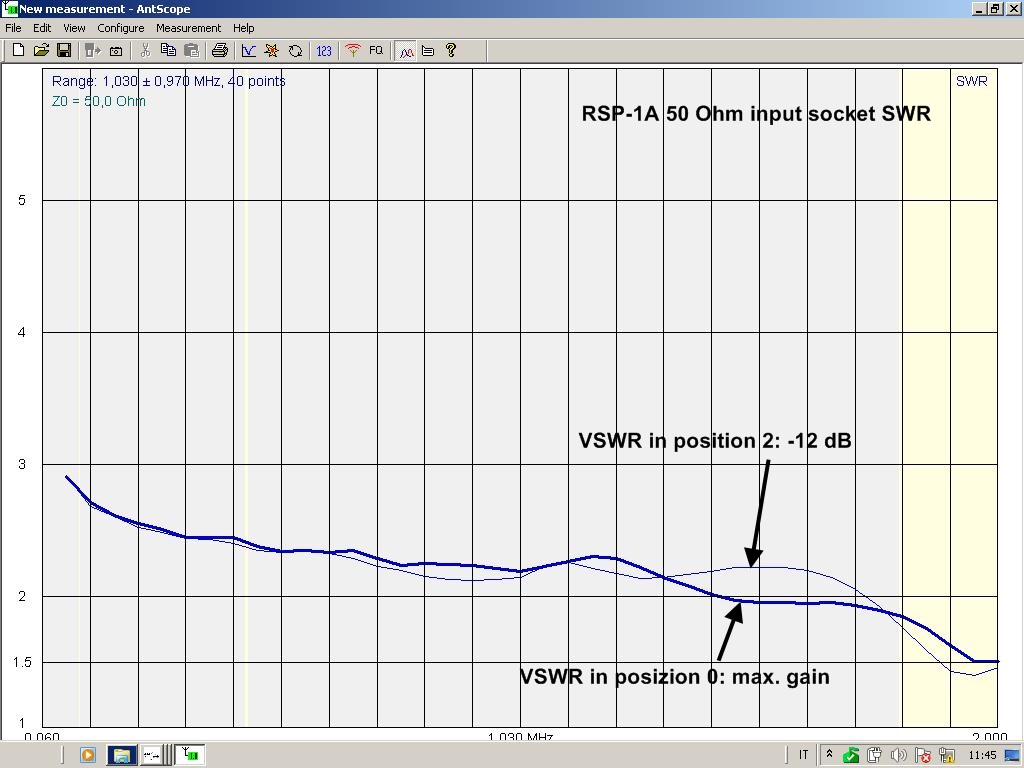Click the show desktop monitor tray icon

[x=1012, y=756]
